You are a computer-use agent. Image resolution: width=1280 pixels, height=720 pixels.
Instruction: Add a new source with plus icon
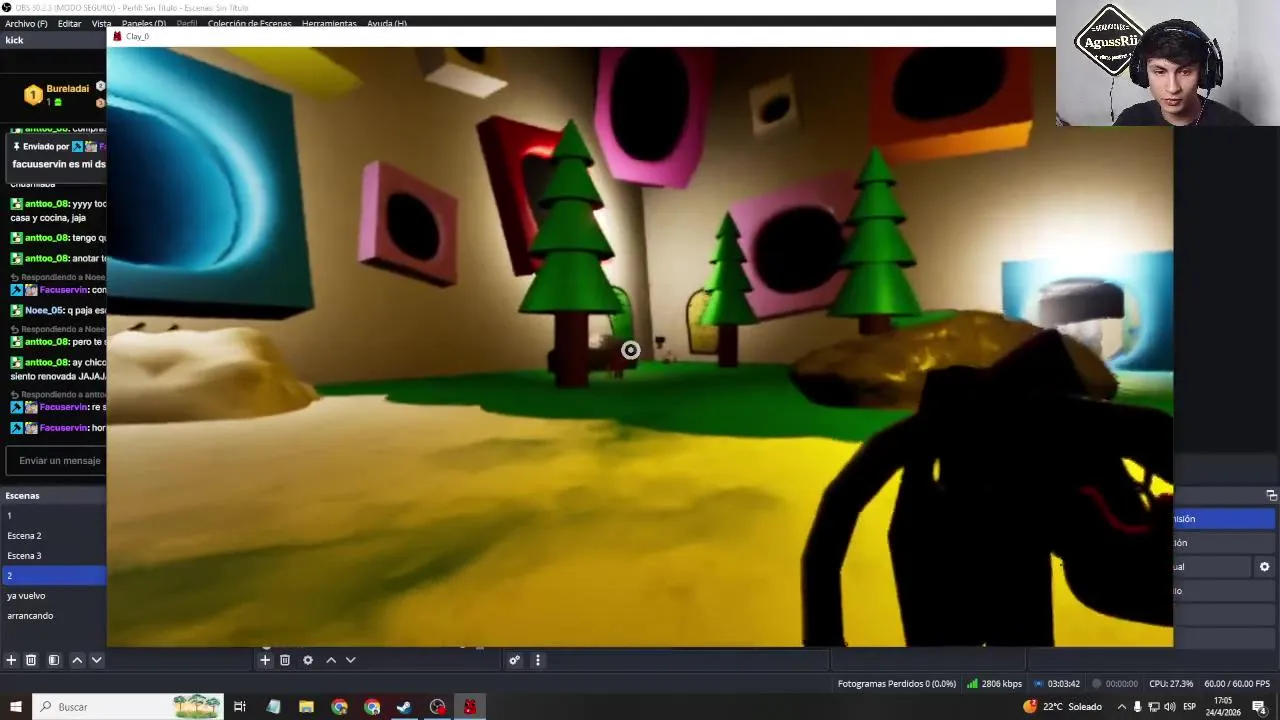265,660
